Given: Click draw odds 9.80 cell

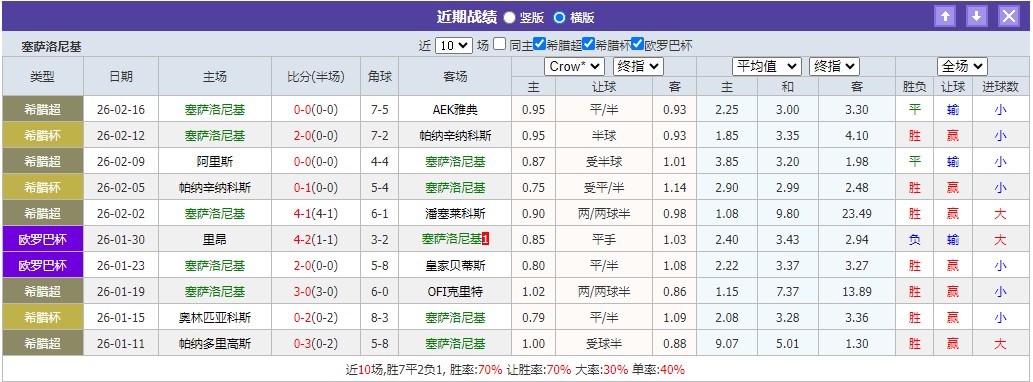Looking at the screenshot, I should tap(787, 213).
